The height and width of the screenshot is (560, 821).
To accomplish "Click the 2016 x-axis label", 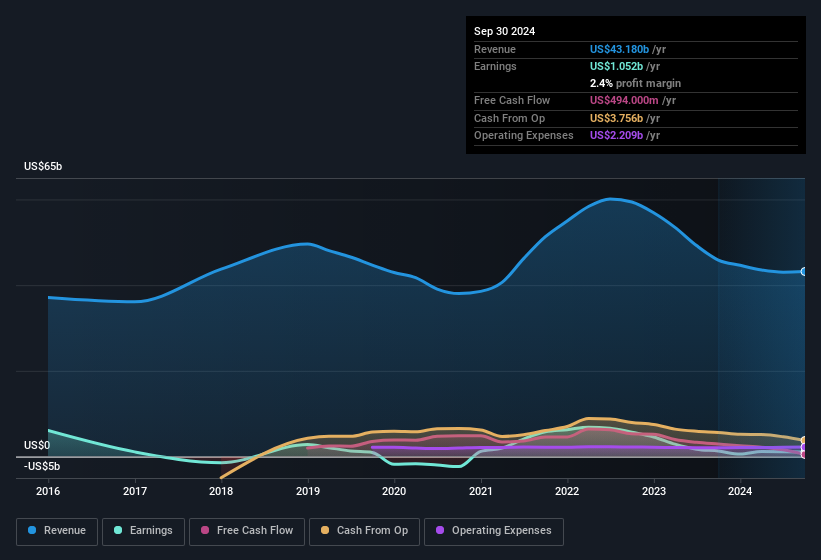I will tap(48, 491).
